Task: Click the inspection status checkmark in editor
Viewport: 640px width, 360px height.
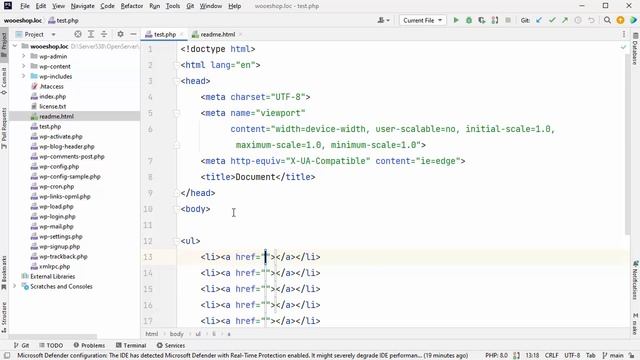Action: click(x=623, y=47)
